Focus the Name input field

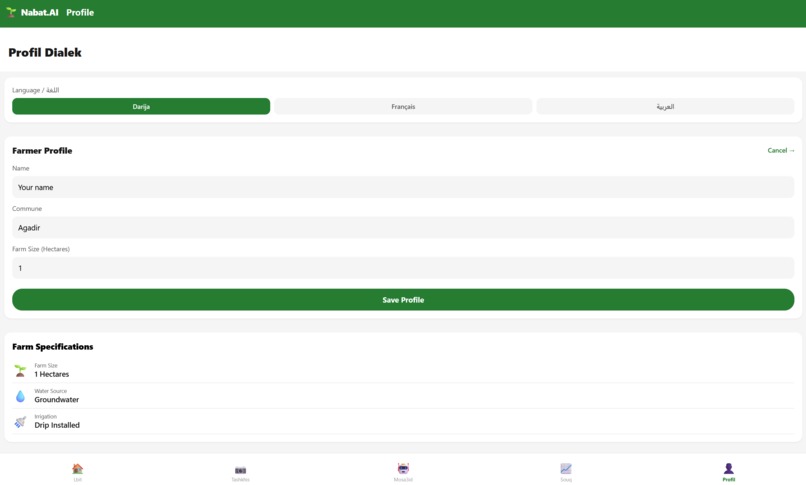click(403, 187)
